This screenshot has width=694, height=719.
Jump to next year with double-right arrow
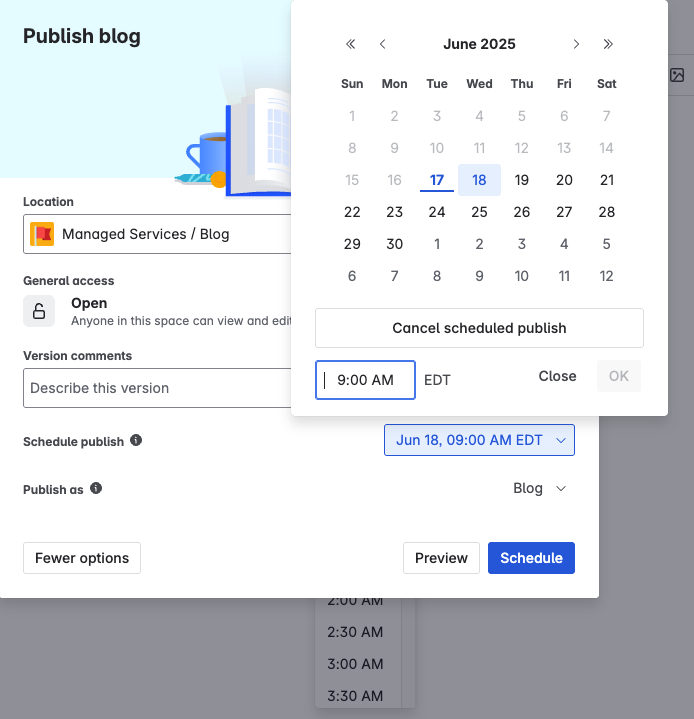click(608, 44)
